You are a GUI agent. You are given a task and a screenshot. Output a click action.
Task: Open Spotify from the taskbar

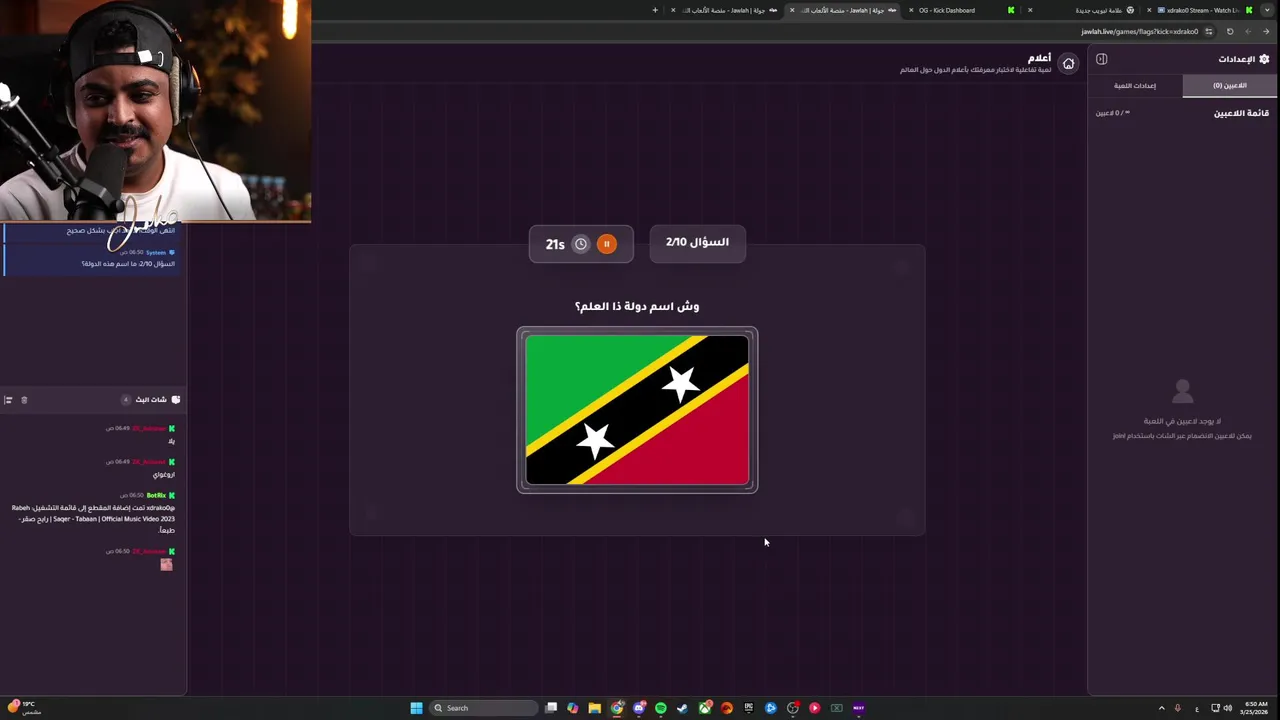coord(661,708)
